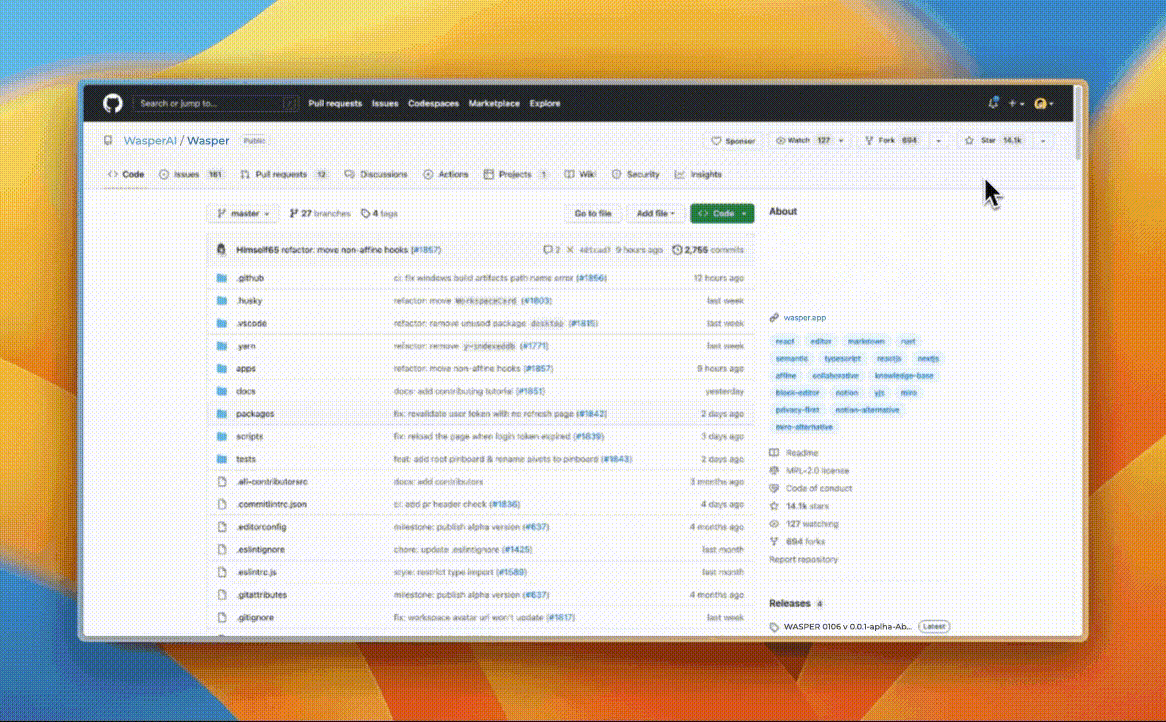View the 4 tags link
Viewport: 1166px width, 722px height.
379,213
